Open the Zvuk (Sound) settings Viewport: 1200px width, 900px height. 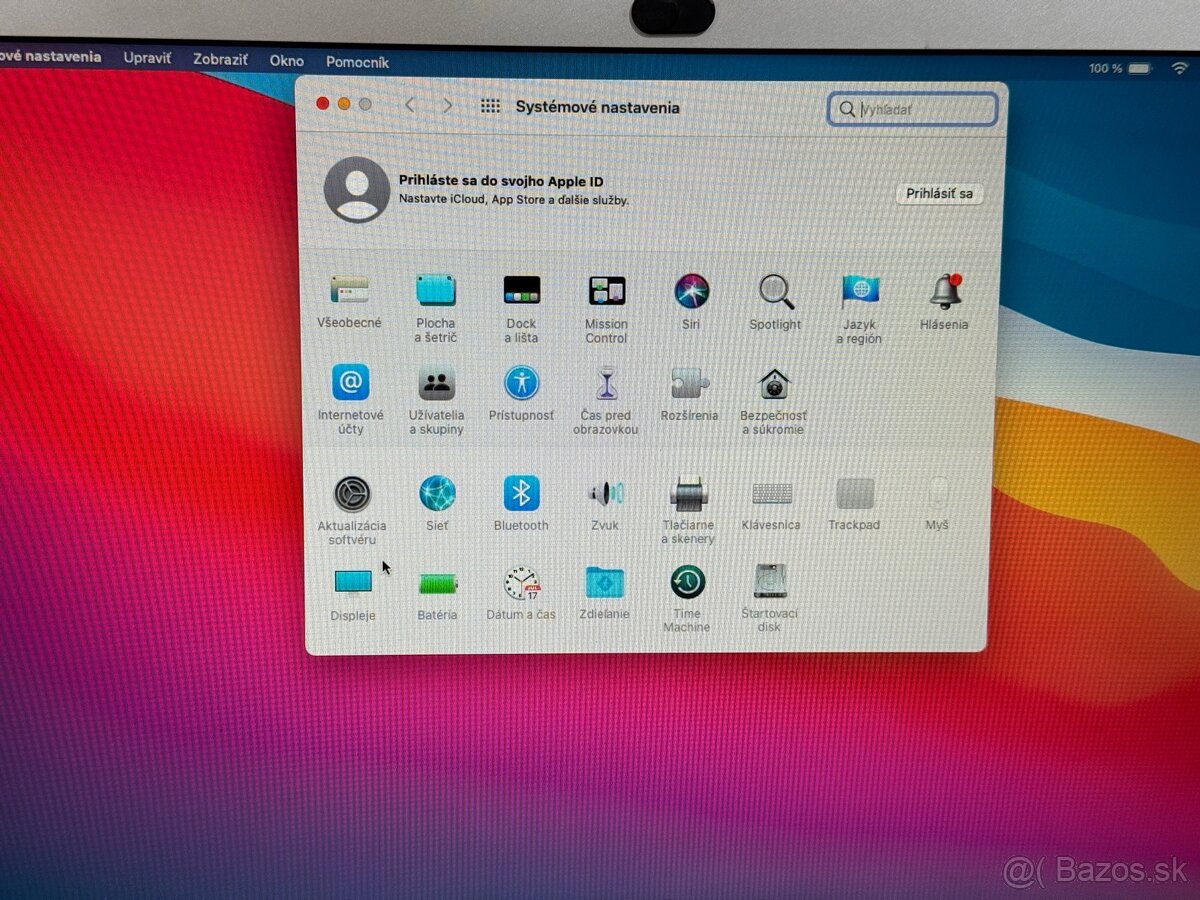[604, 492]
